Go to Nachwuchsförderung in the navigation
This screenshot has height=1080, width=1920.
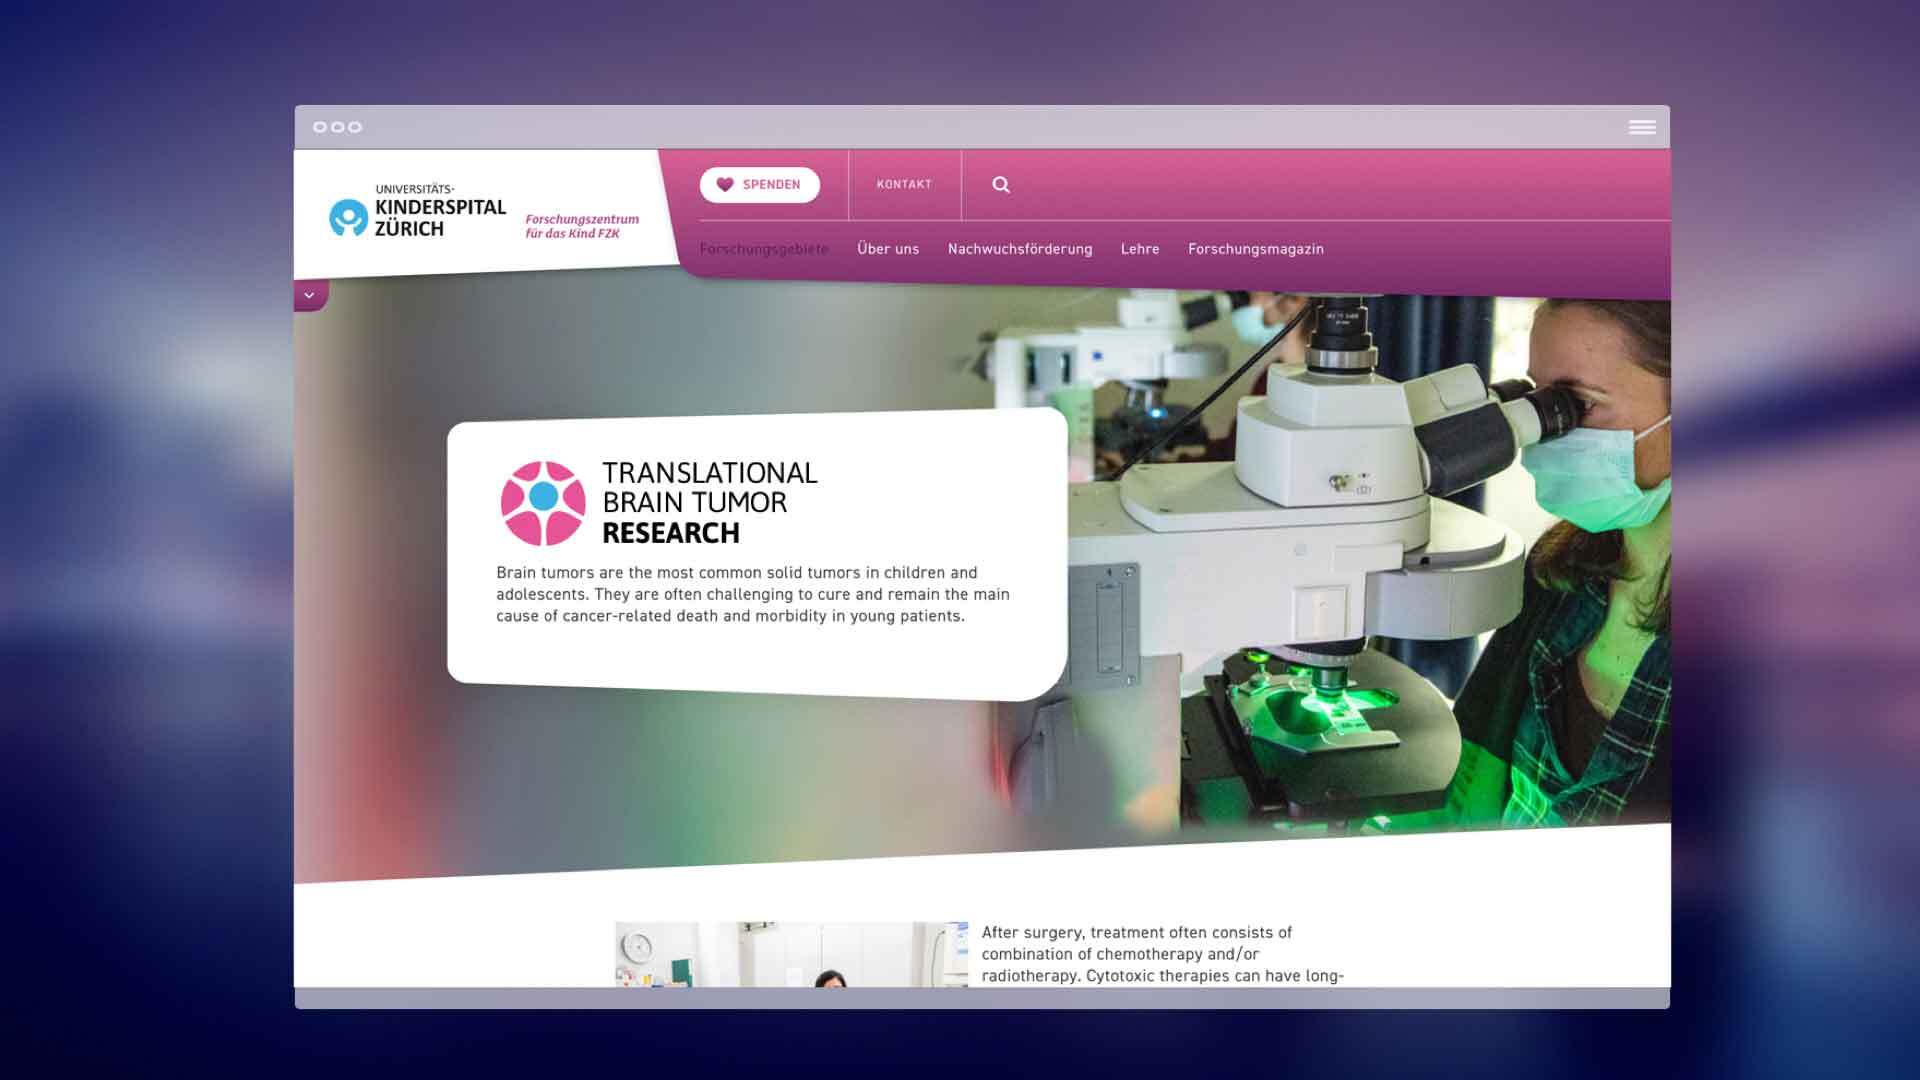1020,249
